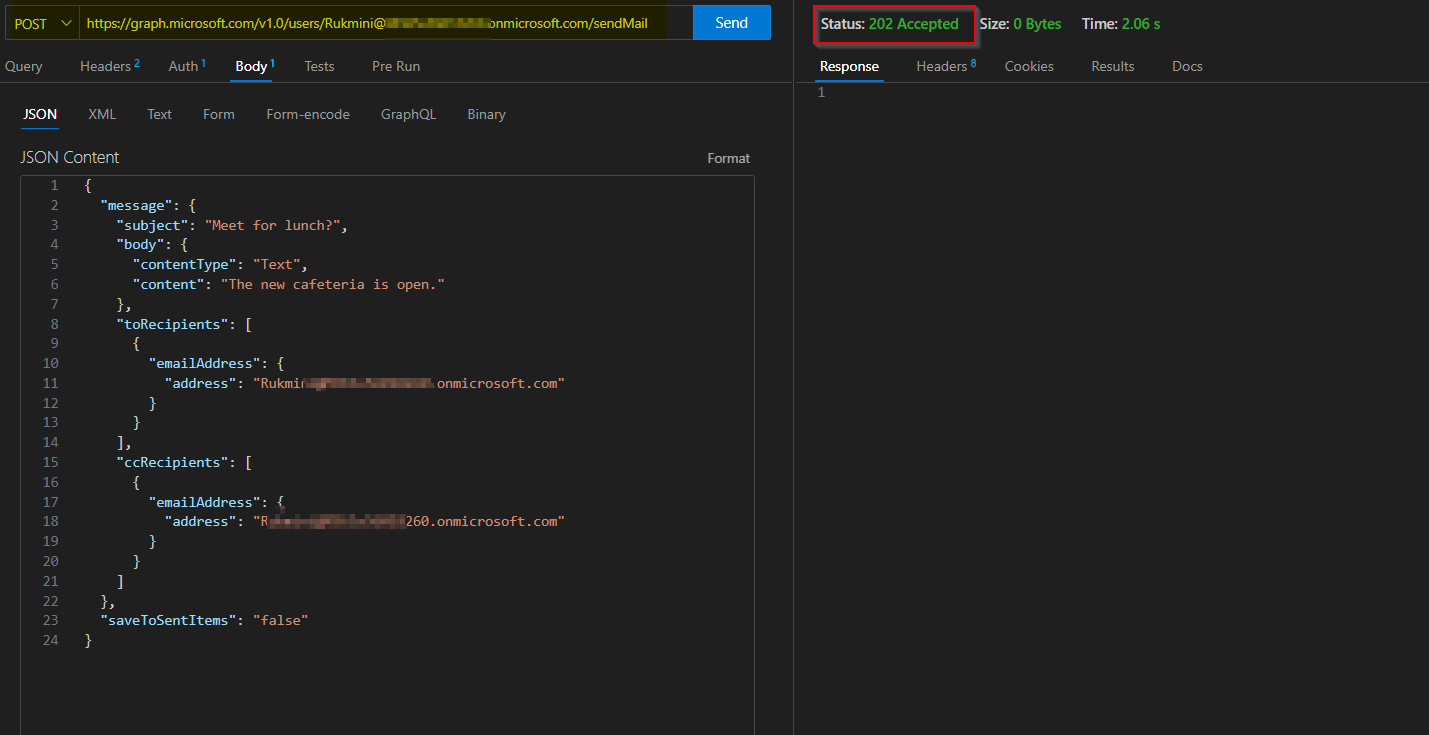Select the Form-encode body type
1429x735 pixels.
click(x=308, y=114)
